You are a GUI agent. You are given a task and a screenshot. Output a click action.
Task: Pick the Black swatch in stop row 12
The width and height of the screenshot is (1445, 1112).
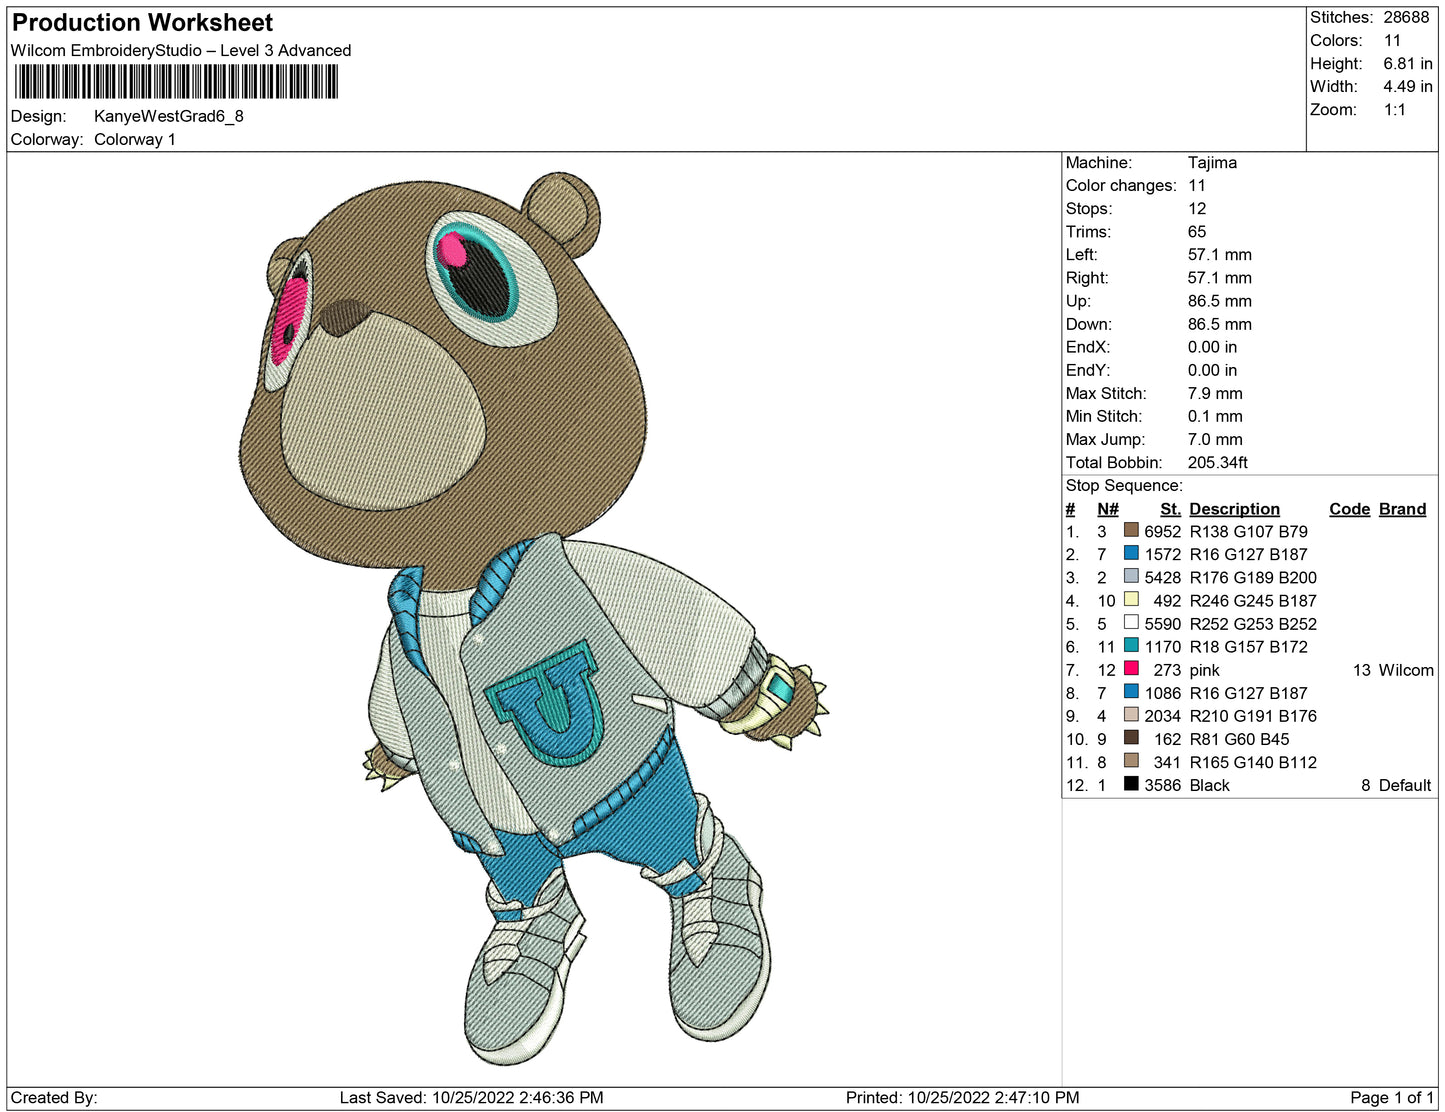(1131, 783)
